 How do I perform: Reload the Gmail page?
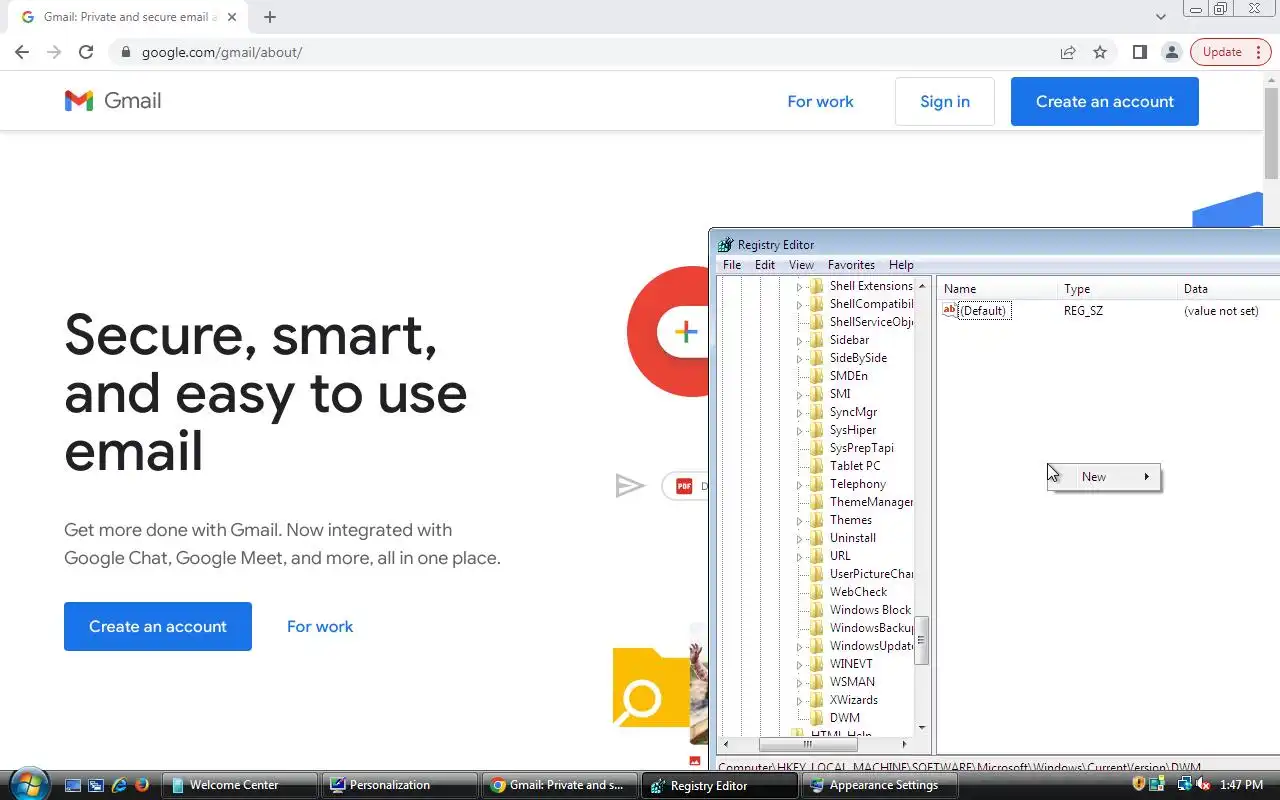(86, 52)
